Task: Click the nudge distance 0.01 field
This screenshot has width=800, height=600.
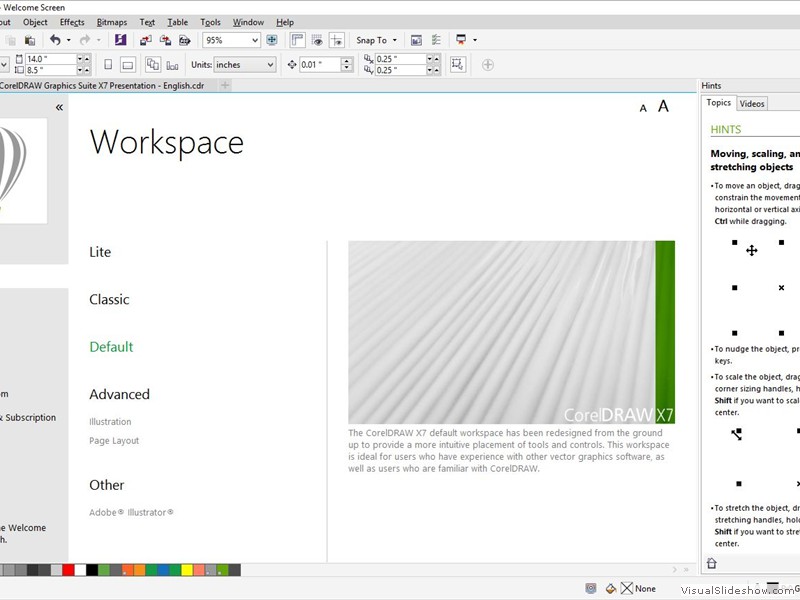Action: (320, 65)
